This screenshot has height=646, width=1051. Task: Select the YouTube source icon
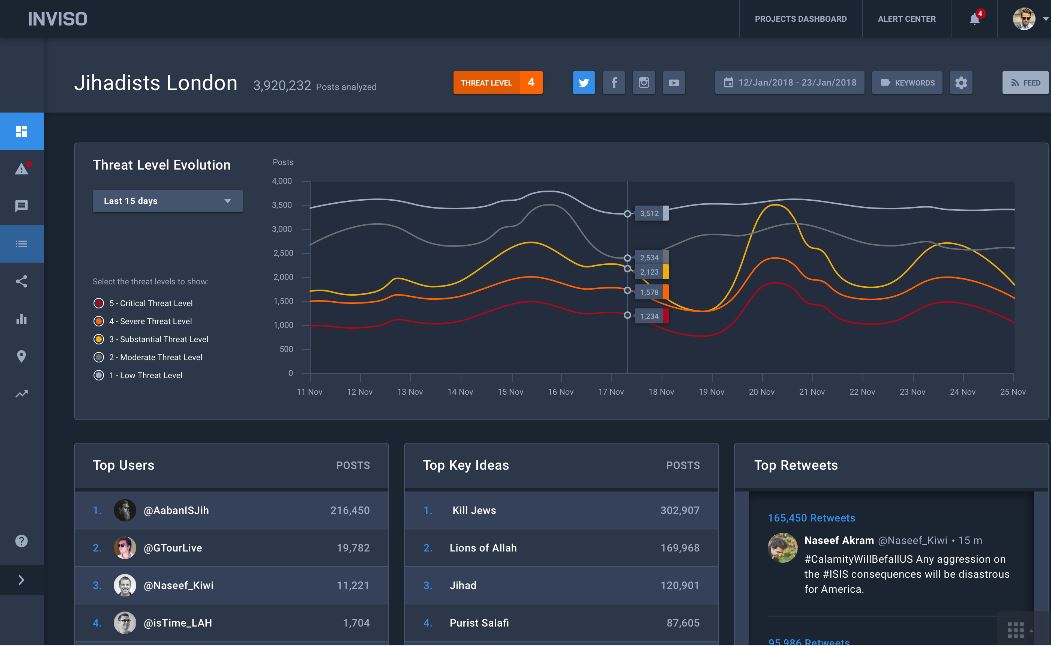[674, 83]
